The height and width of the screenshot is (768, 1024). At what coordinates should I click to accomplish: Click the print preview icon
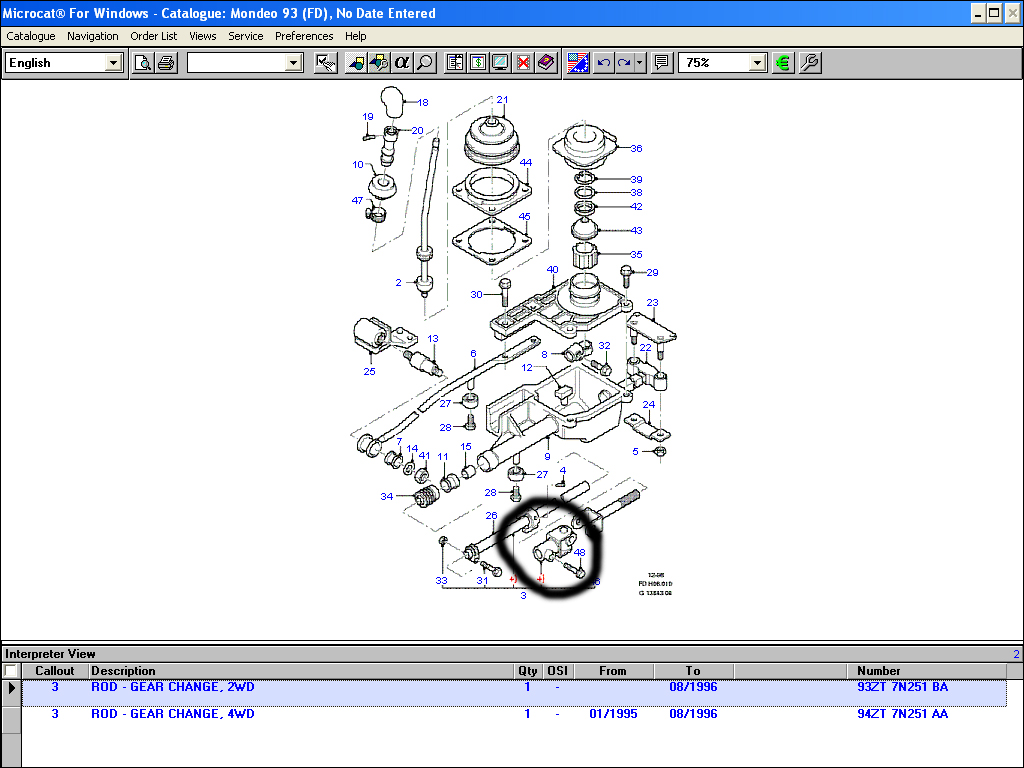pos(143,63)
